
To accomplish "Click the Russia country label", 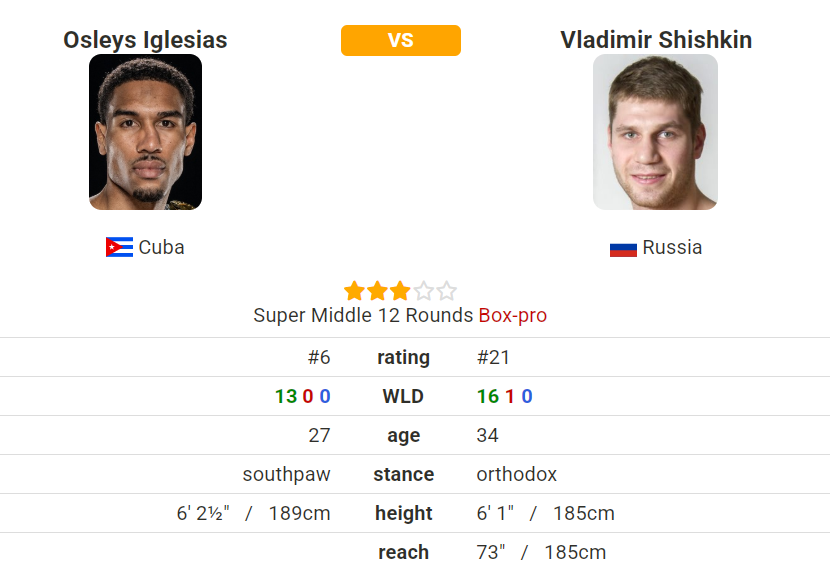I will 672,248.
